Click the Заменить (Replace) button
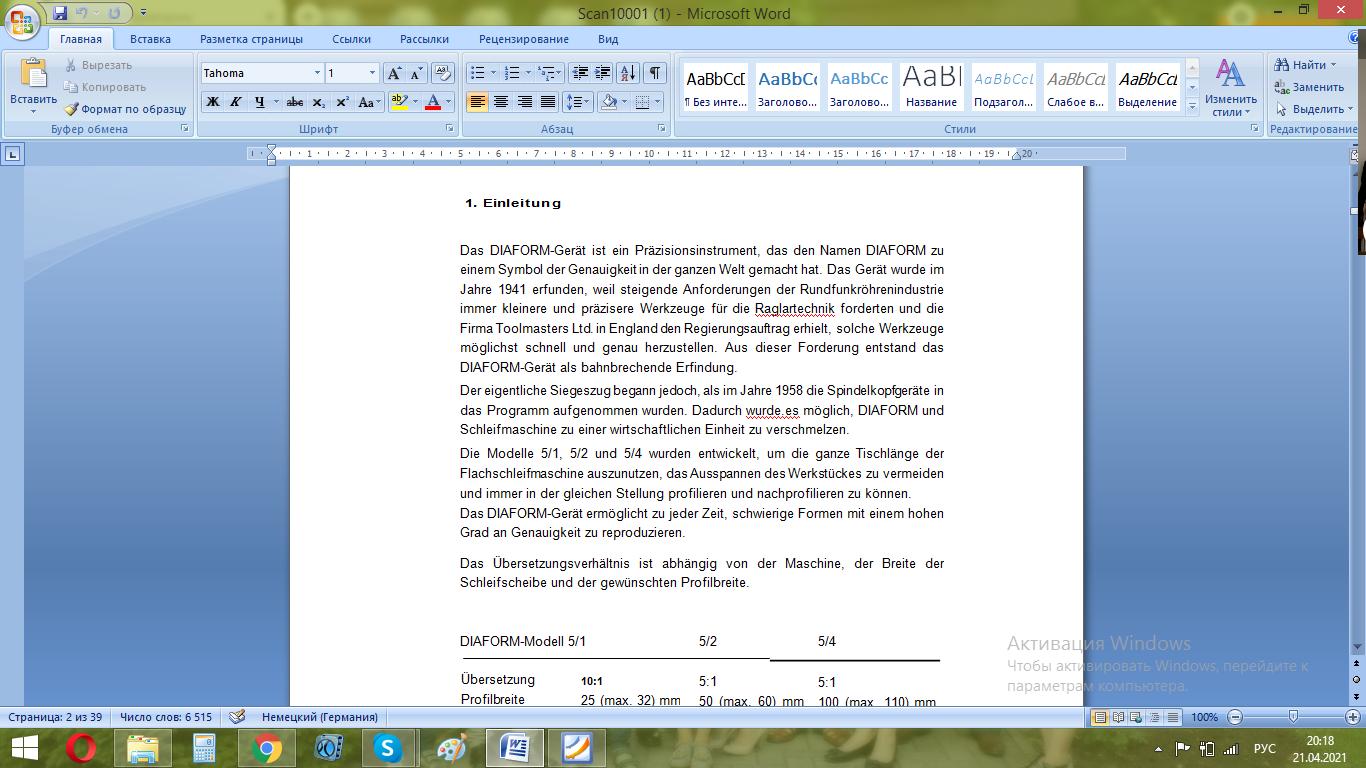The image size is (1366, 768). pyautogui.click(x=1310, y=87)
